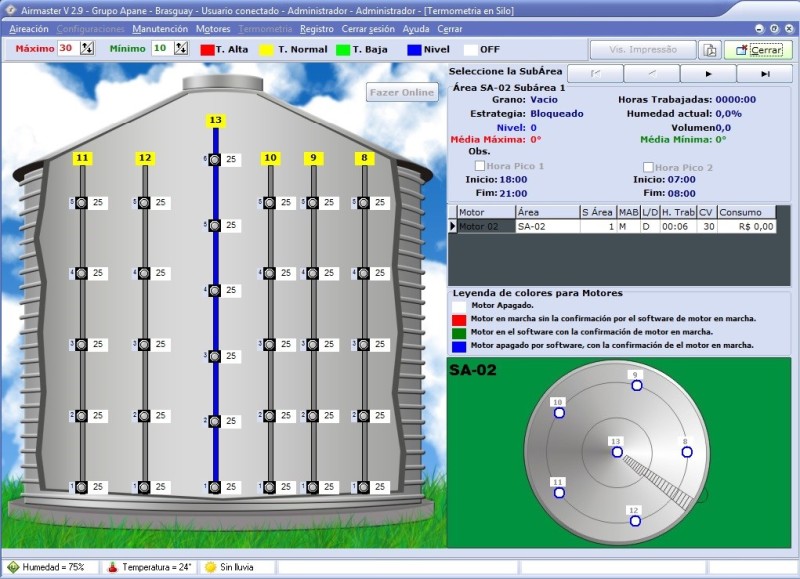Image resolution: width=800 pixels, height=579 pixels.
Task: Toggle the Hora Pico 2 checkbox
Action: pyautogui.click(x=648, y=167)
